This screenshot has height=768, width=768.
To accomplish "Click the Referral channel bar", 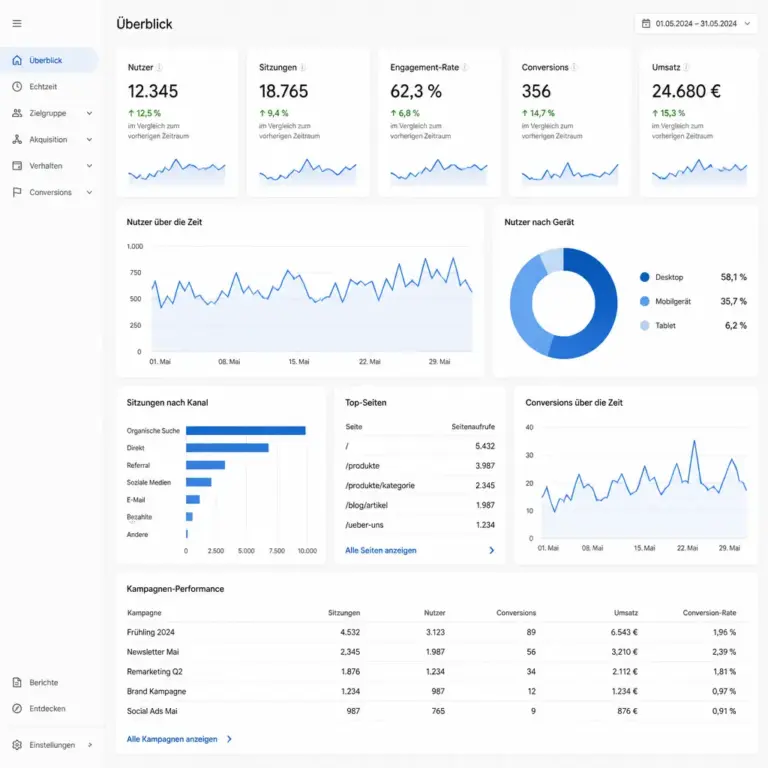I will (x=205, y=465).
